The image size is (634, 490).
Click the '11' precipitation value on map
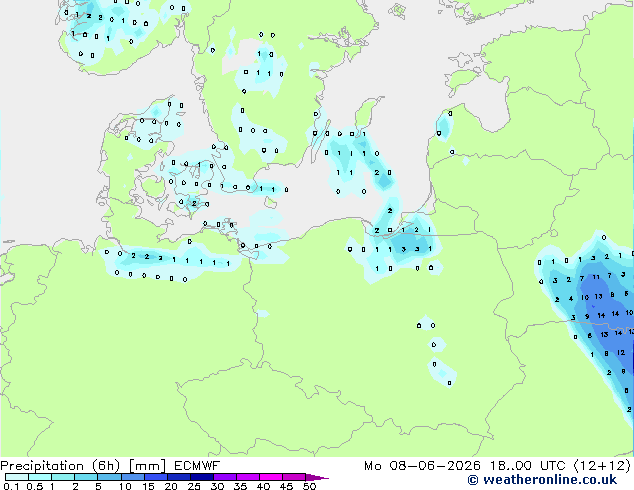click(x=596, y=277)
